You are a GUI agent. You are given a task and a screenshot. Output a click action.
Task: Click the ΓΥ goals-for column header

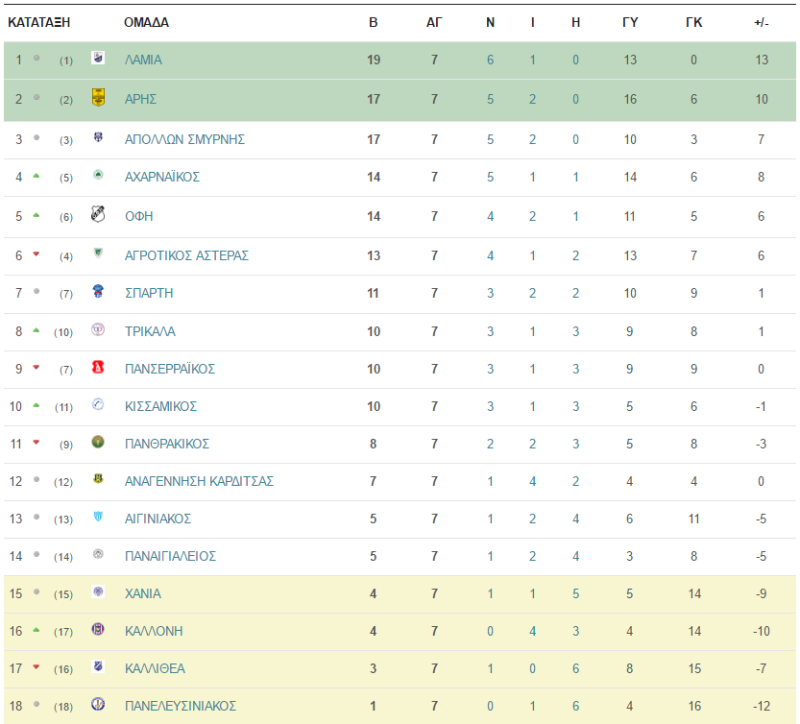click(630, 22)
